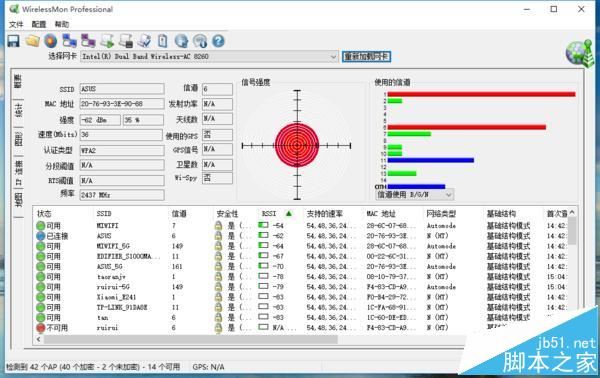600x378 pixels.
Task: Click the signal strength radar display
Action: pos(297,145)
